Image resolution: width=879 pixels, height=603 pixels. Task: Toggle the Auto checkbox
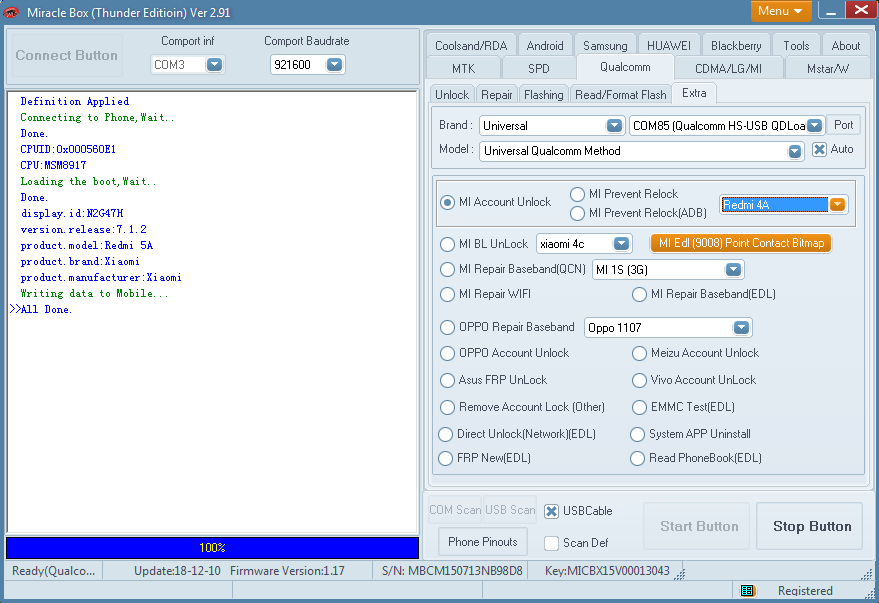point(819,150)
